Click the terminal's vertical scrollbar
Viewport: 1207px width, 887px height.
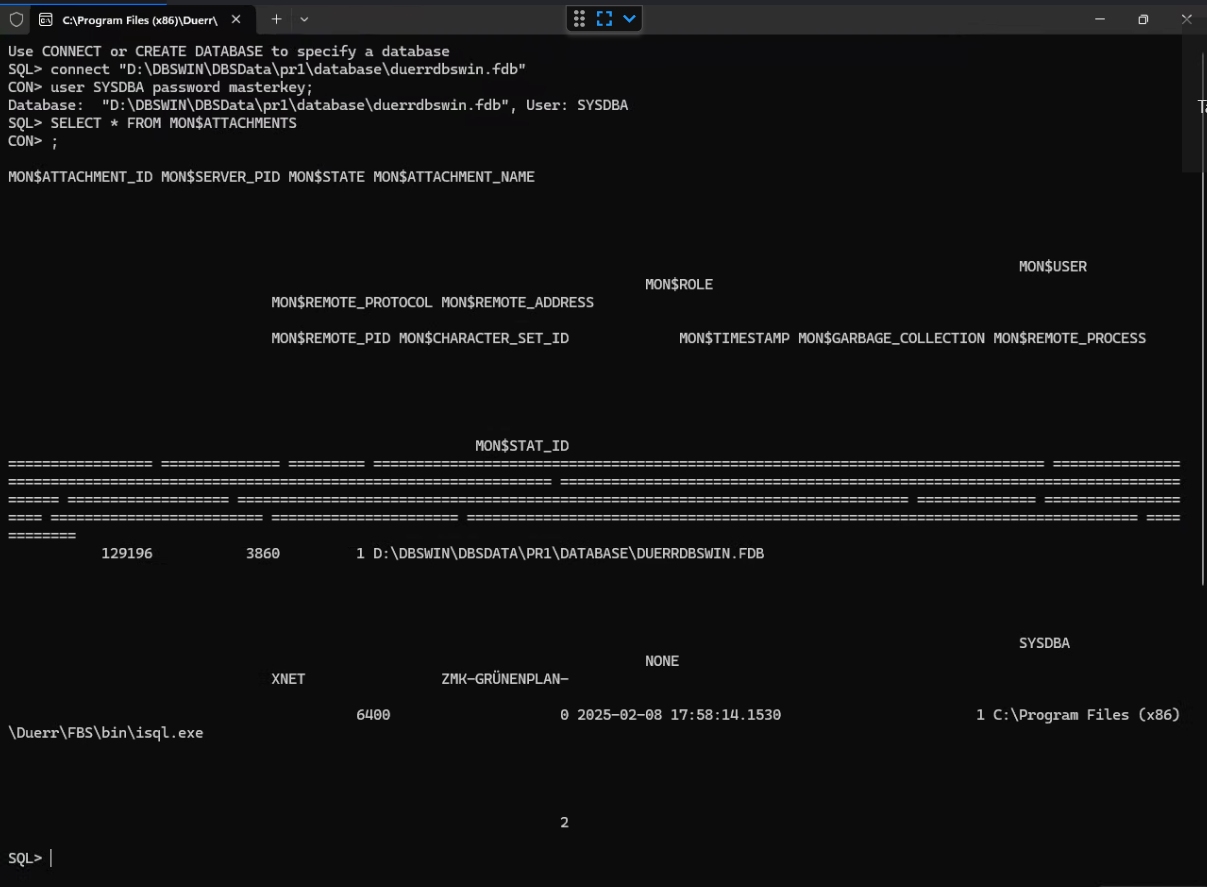(x=1203, y=320)
